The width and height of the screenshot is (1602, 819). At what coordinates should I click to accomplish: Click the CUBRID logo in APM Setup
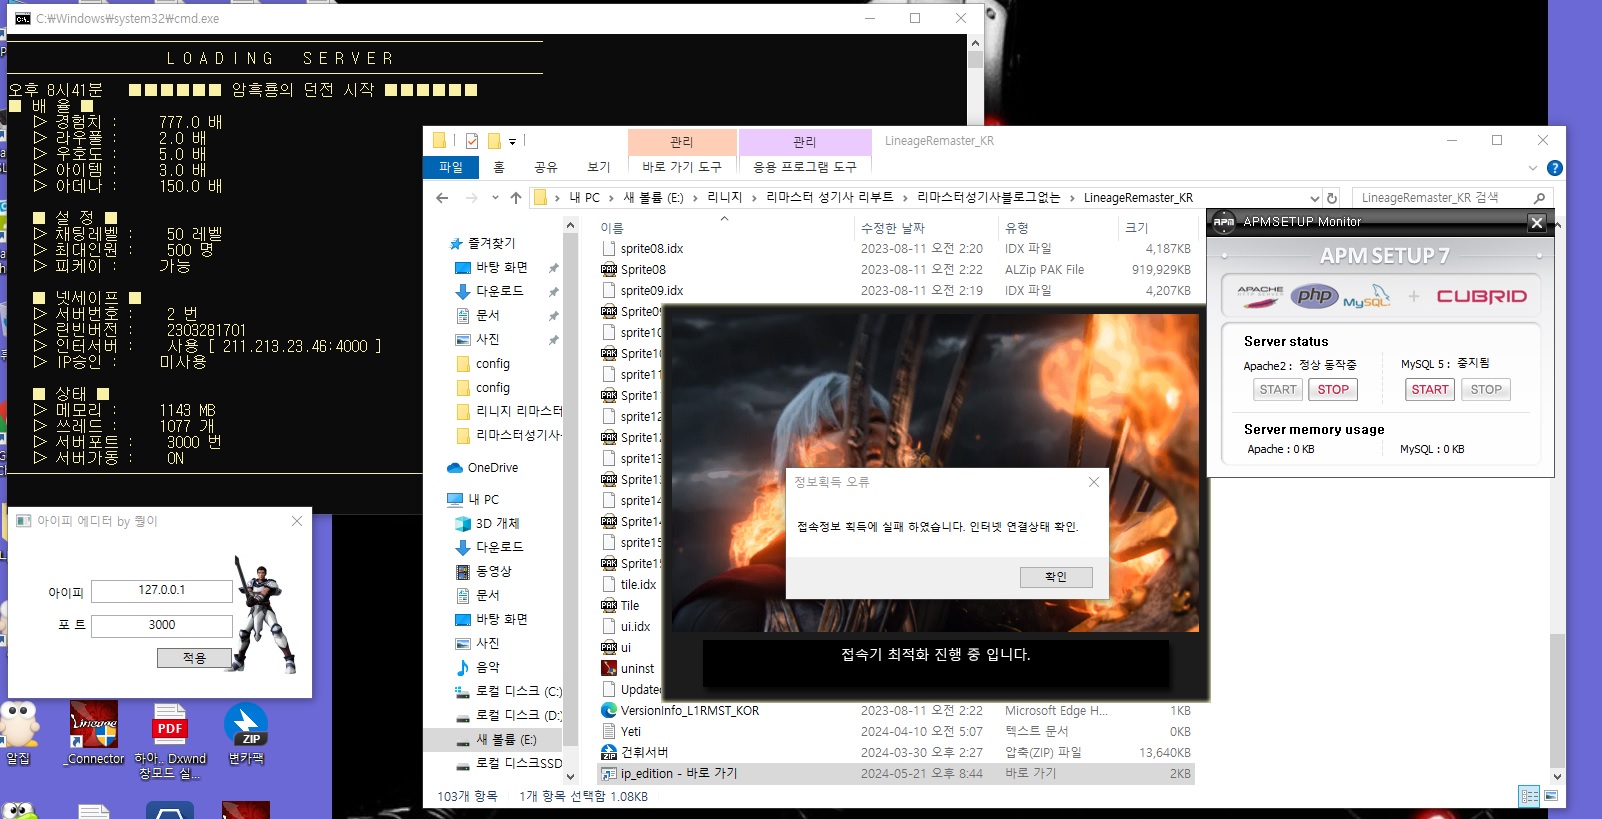point(1481,296)
